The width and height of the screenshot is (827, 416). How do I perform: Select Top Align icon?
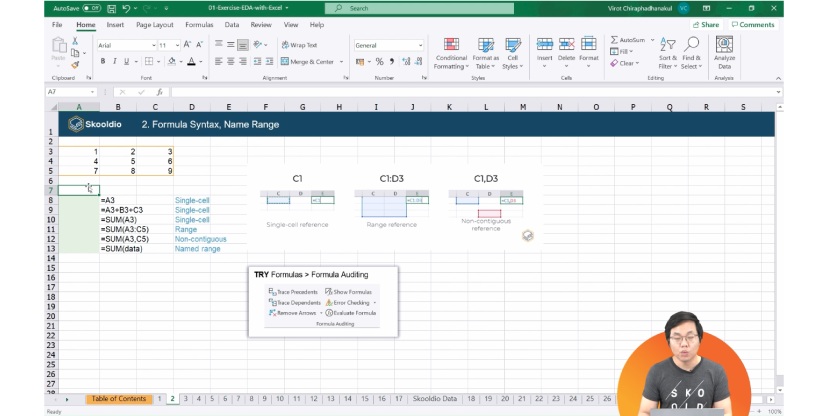pos(218,45)
